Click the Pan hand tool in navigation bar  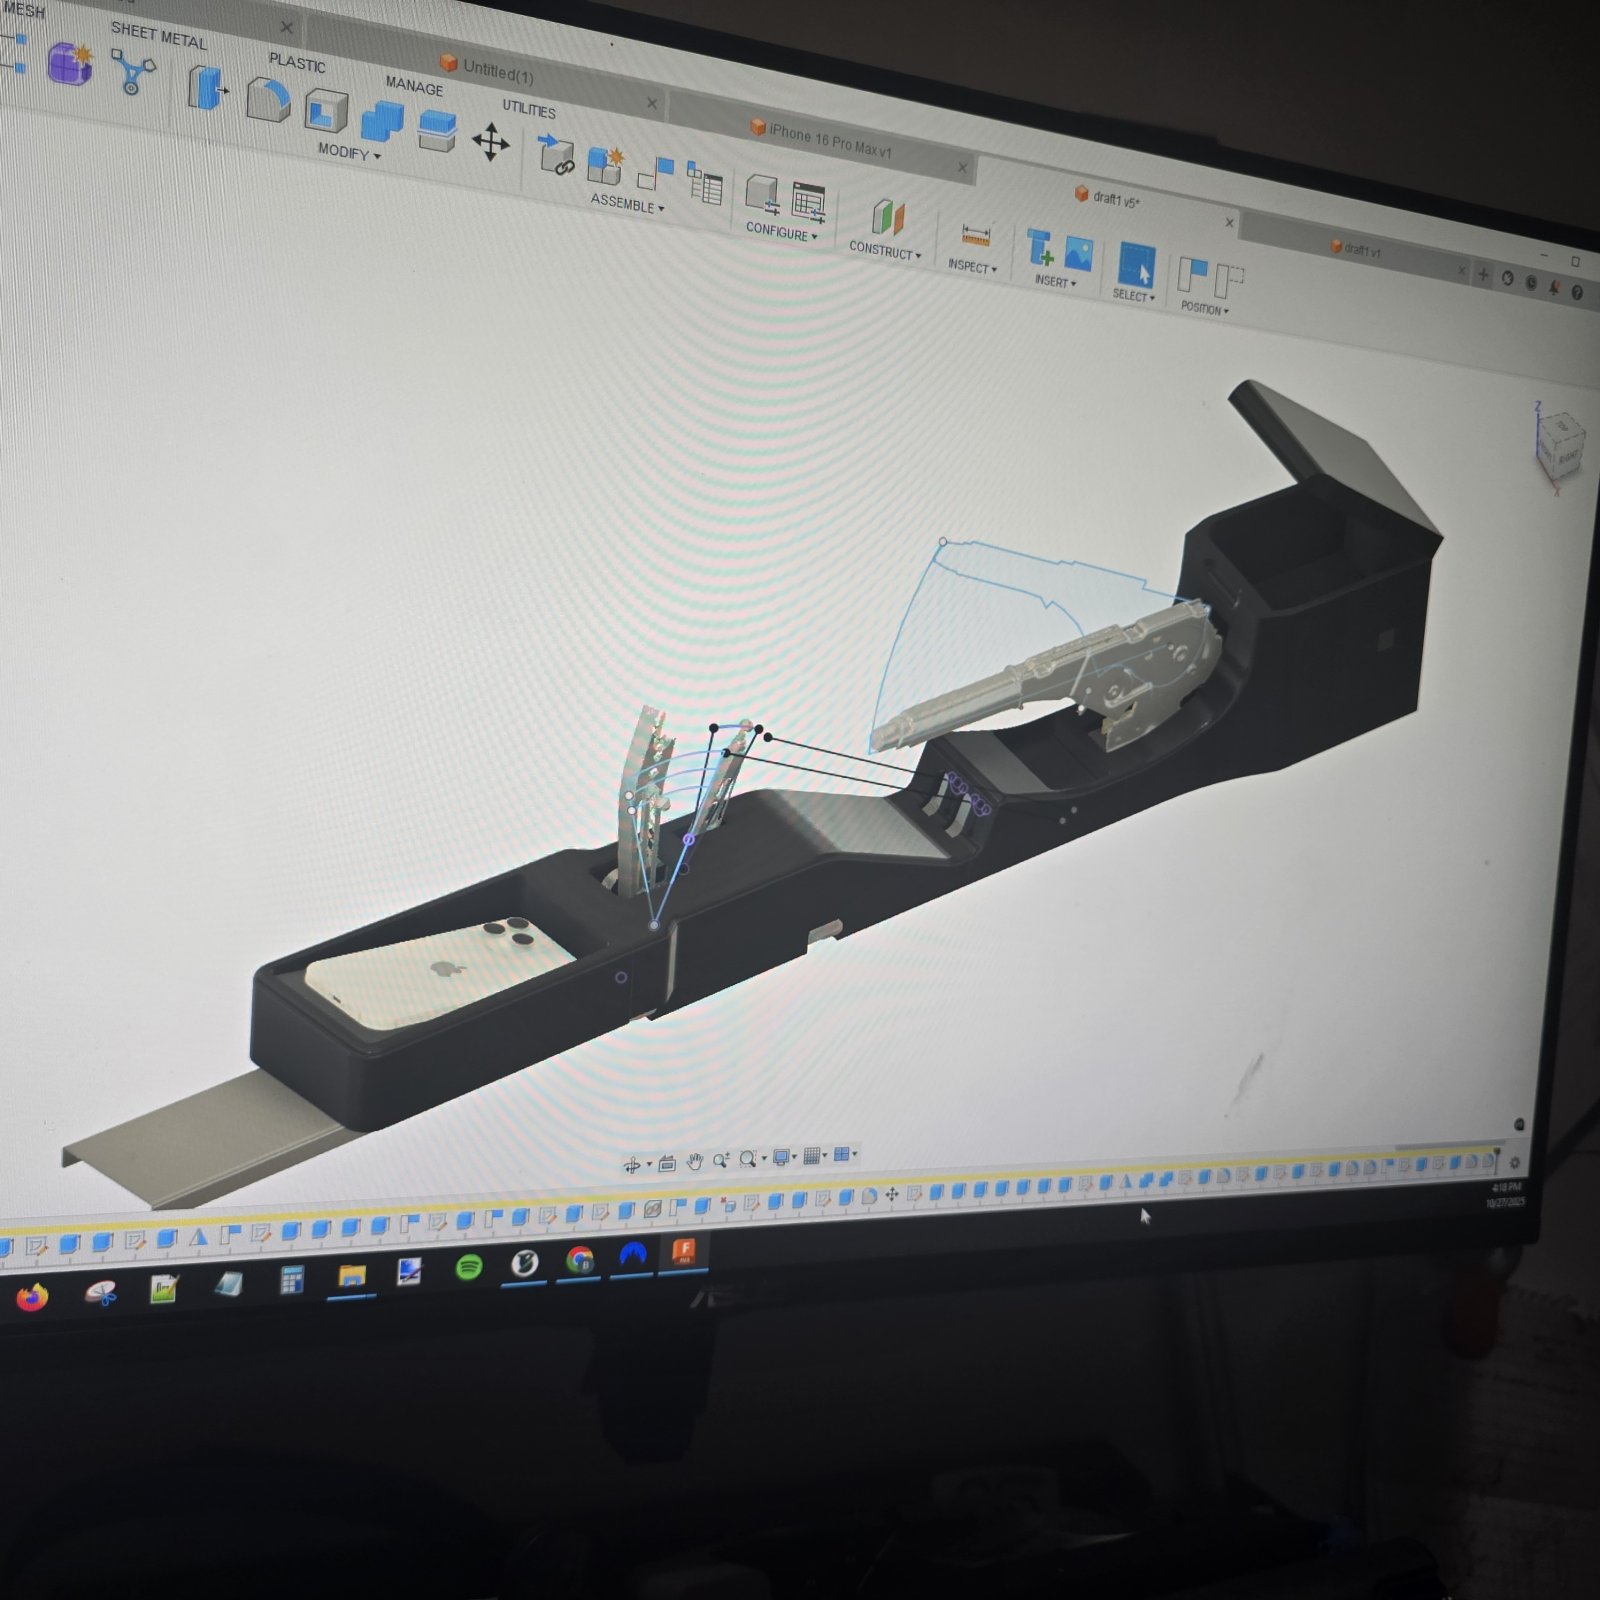[x=695, y=1161]
